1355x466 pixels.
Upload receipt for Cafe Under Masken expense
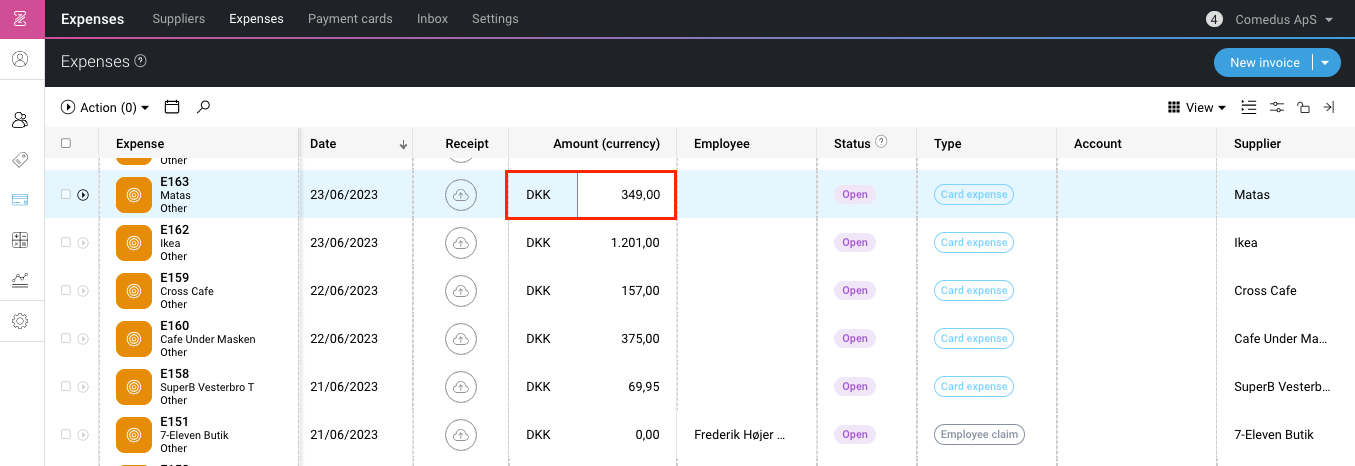click(x=461, y=339)
